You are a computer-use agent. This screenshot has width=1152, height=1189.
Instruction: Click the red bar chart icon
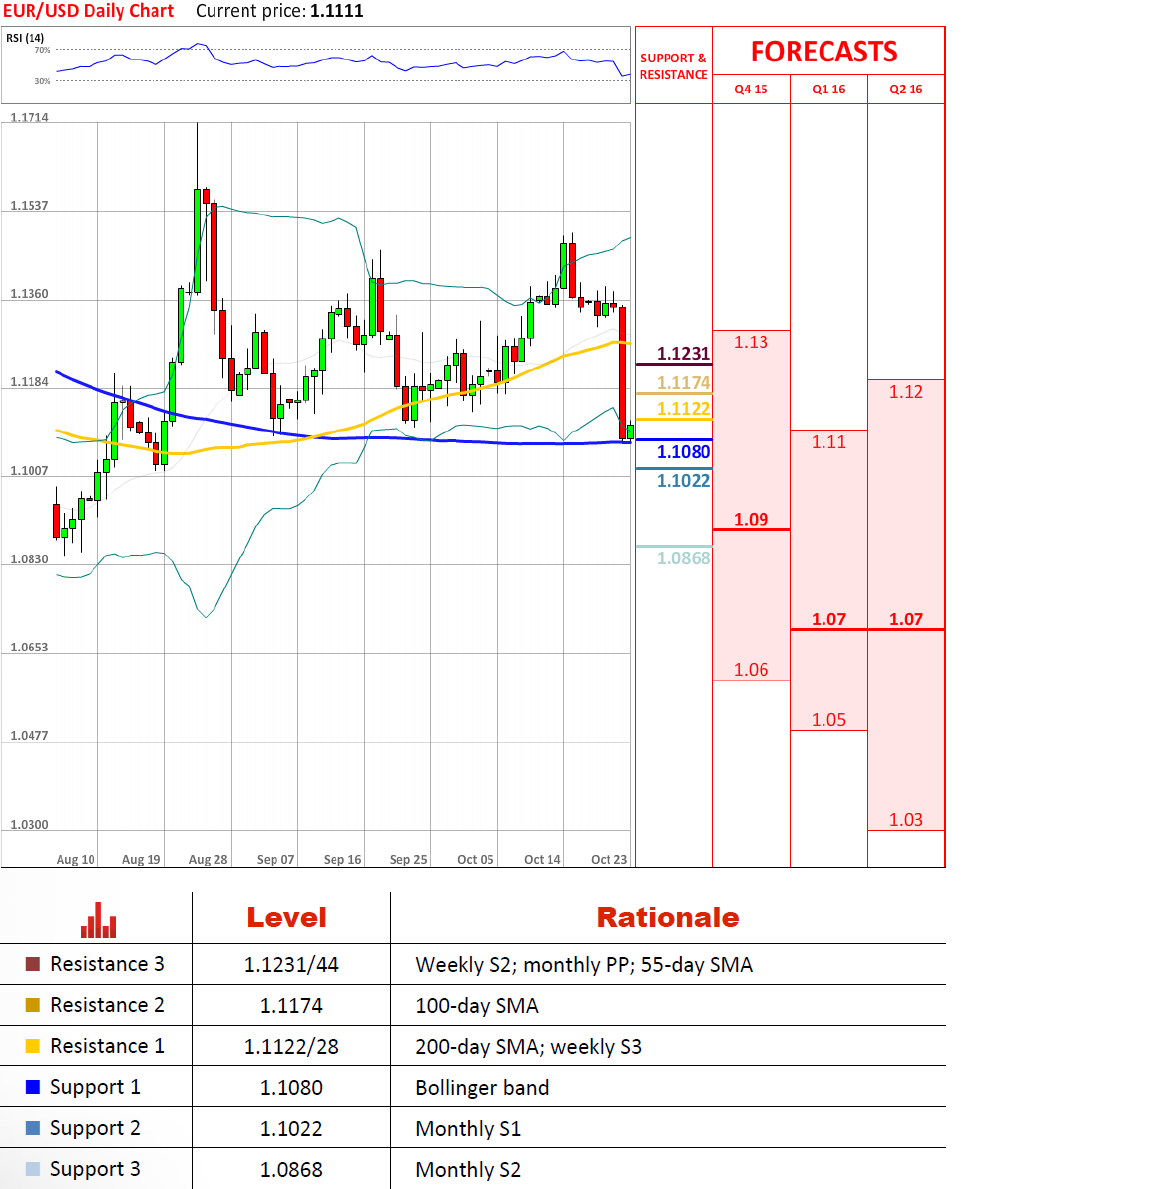[99, 920]
